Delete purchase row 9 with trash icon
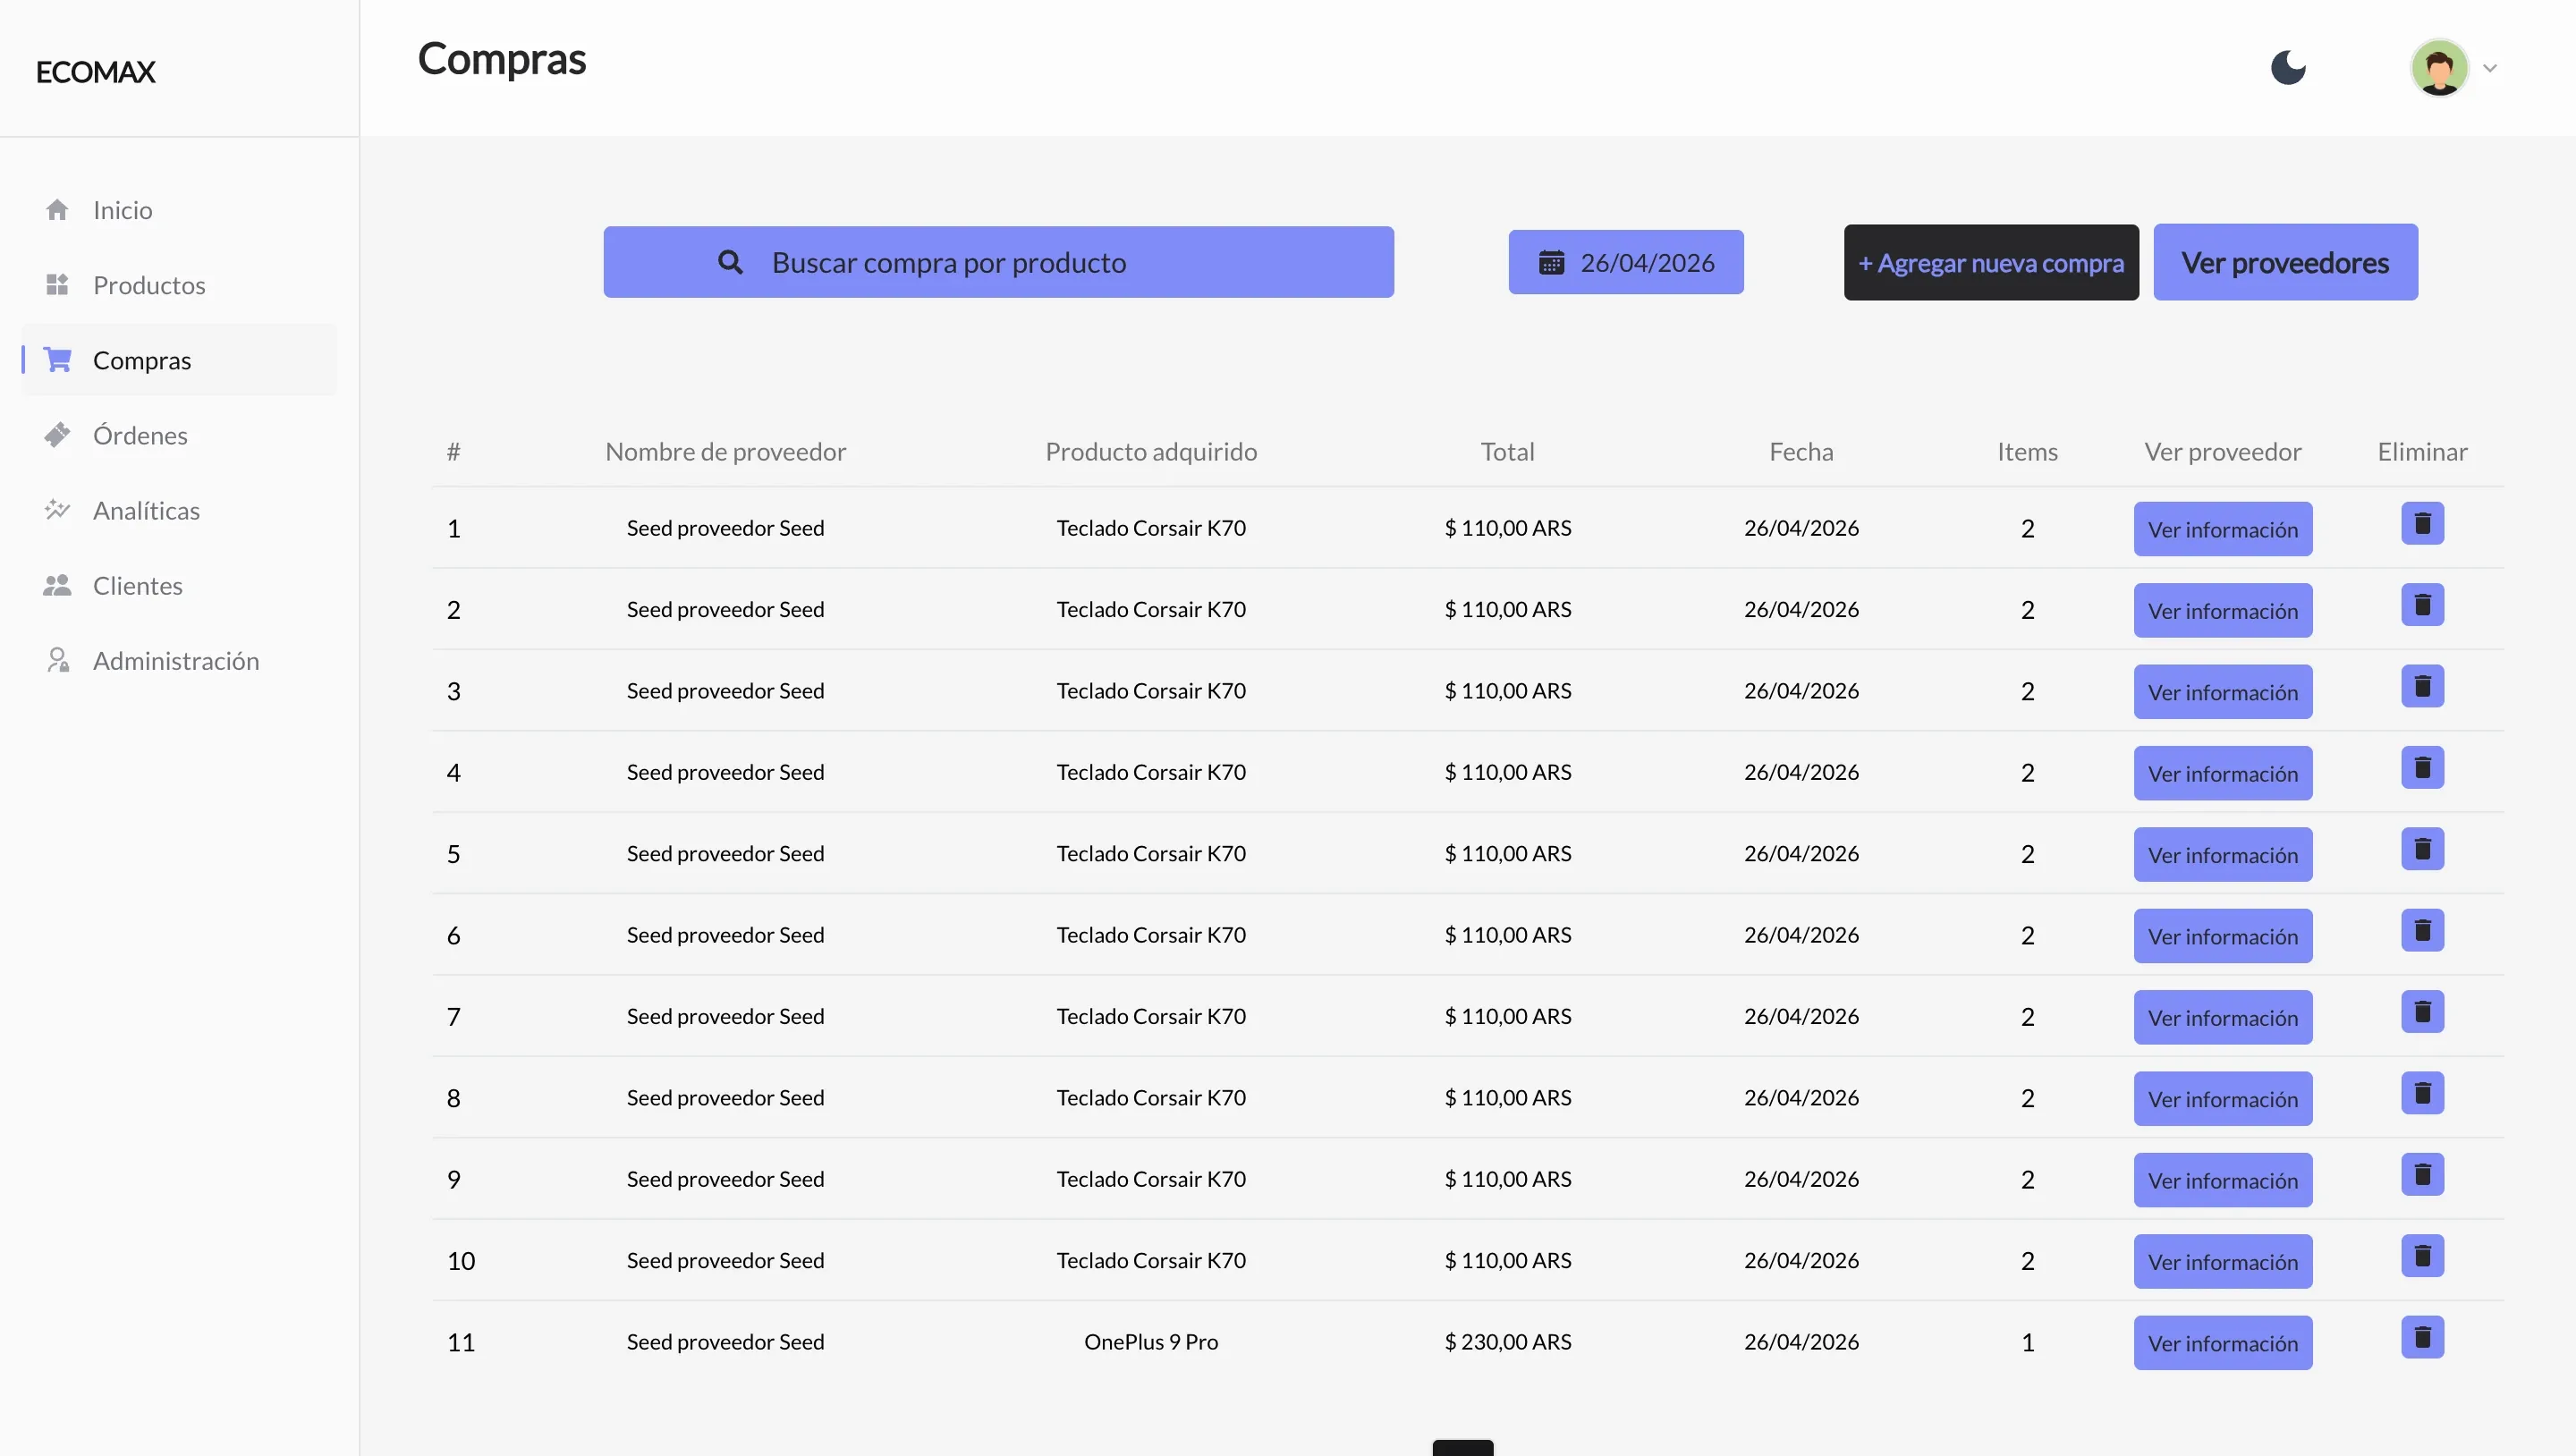 pos(2422,1175)
